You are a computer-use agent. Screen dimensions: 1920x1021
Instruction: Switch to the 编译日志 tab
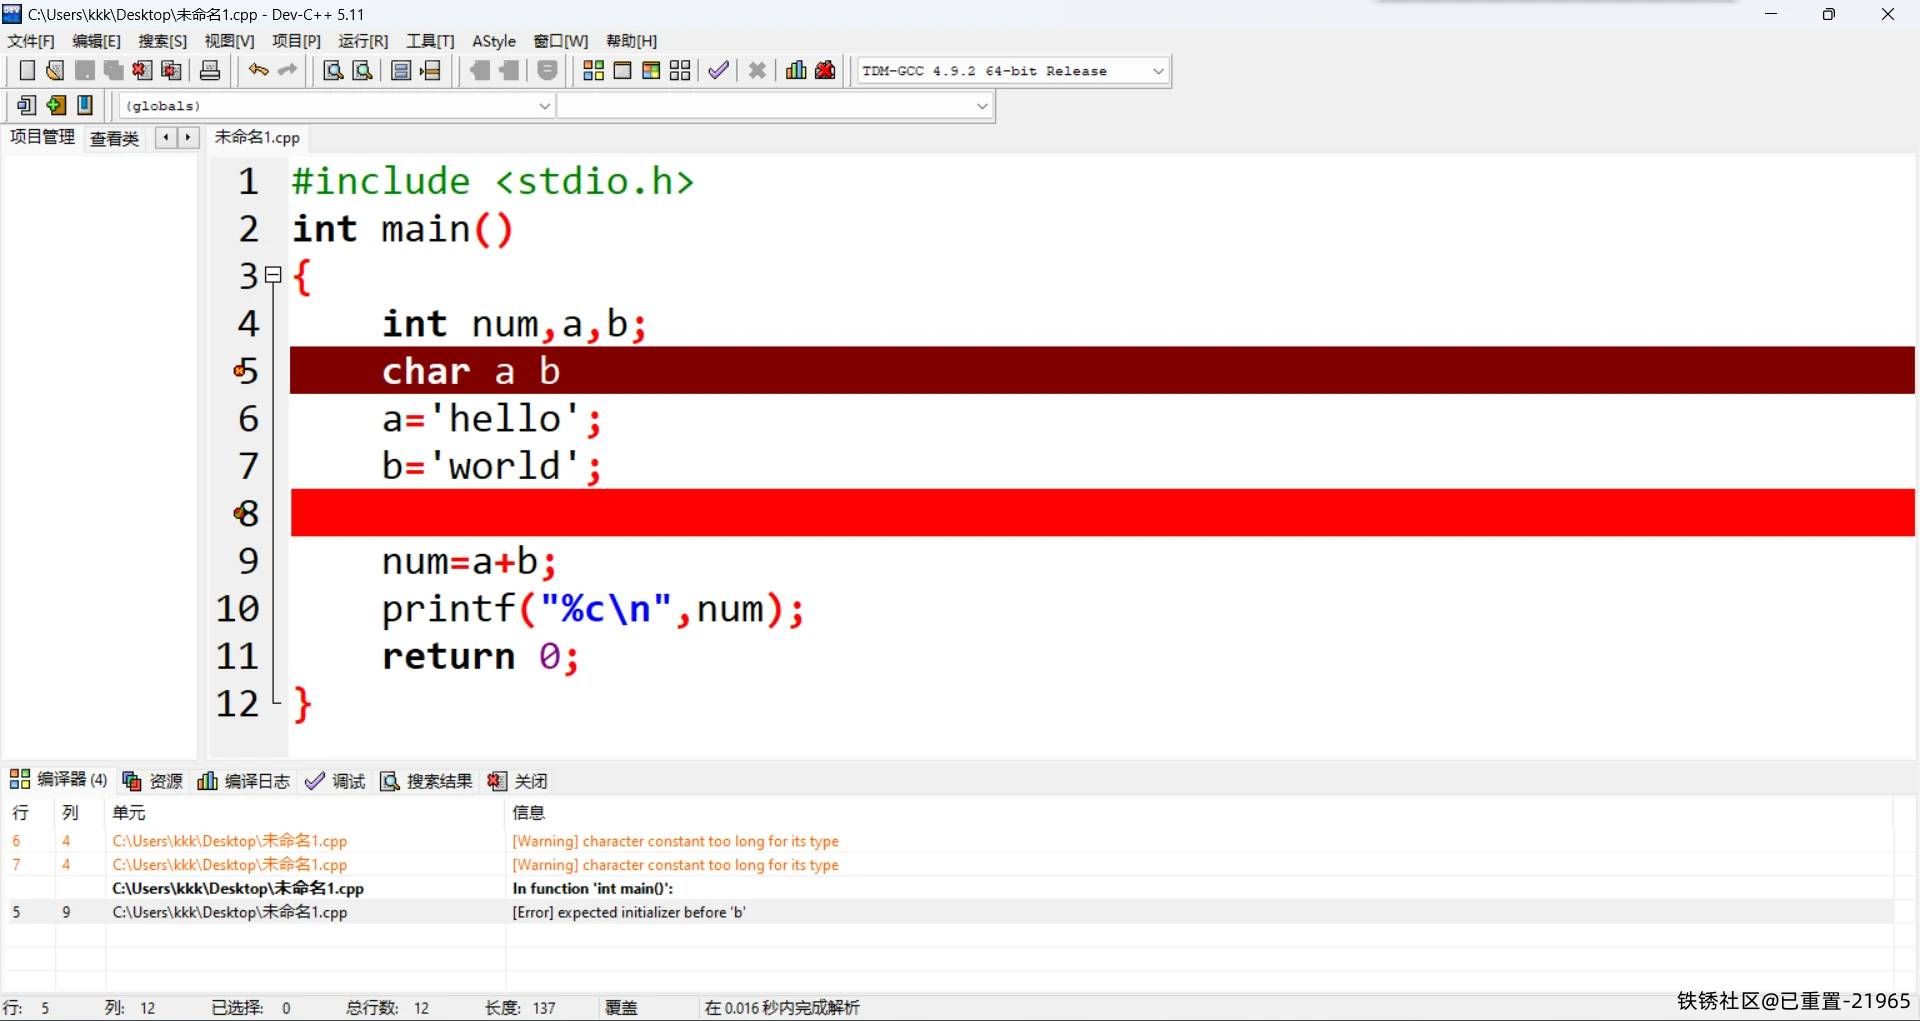pos(245,781)
